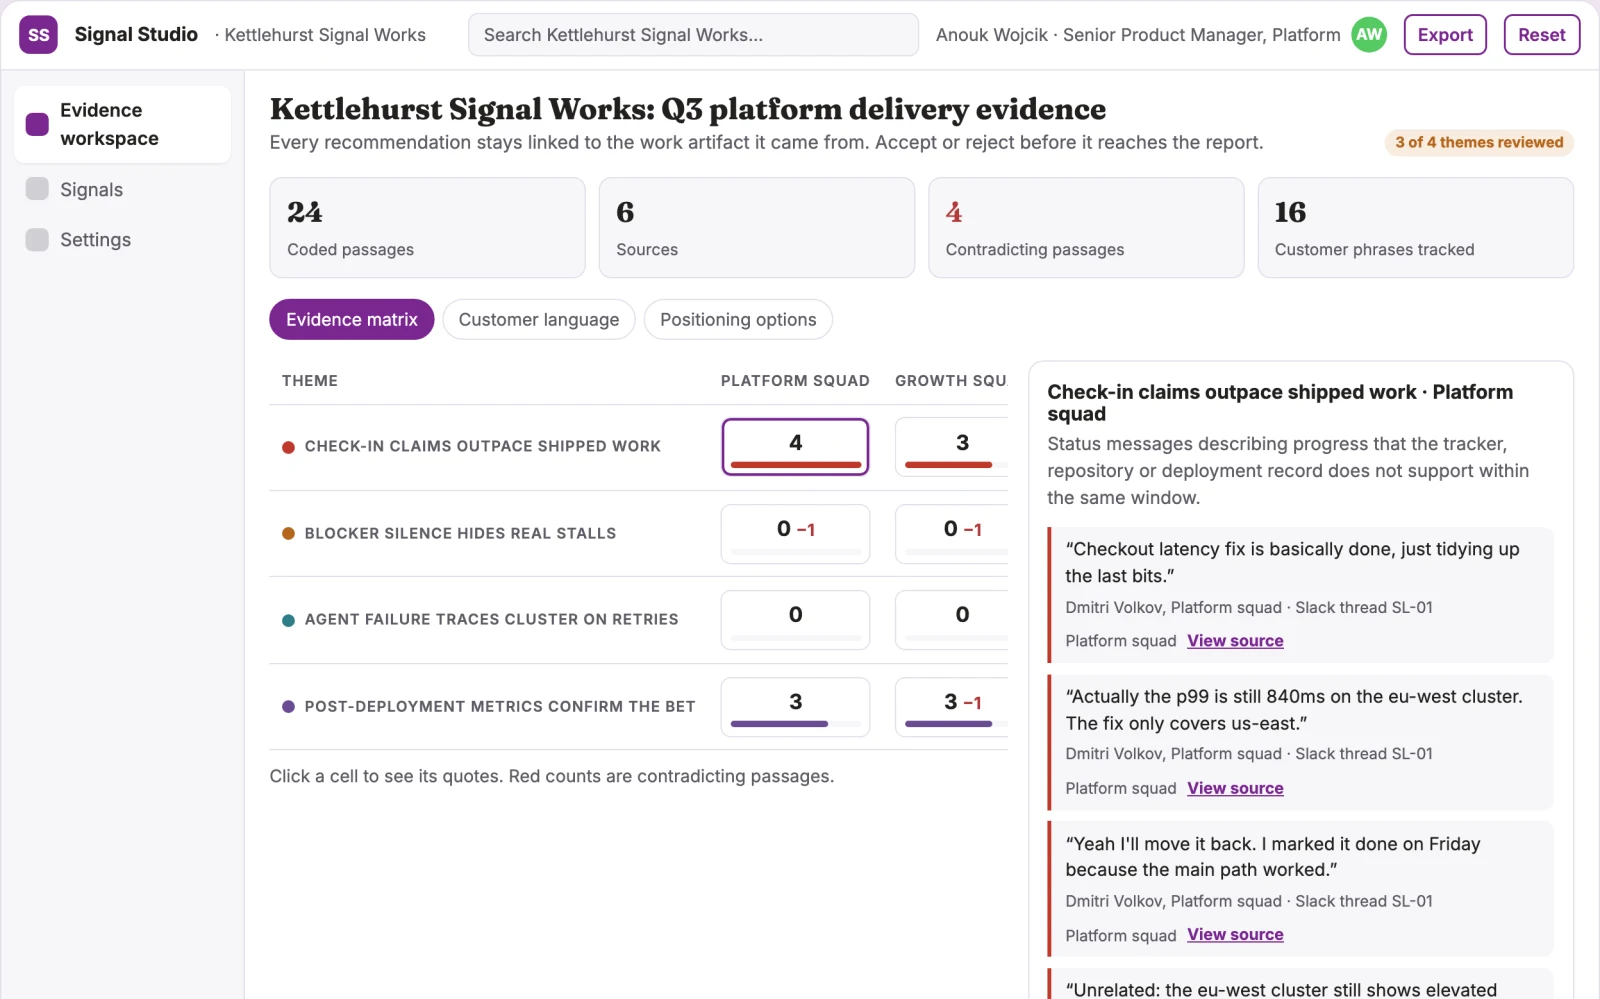The image size is (1600, 999).
Task: Click the 4 Contradicting passages stat card
Action: click(1086, 228)
